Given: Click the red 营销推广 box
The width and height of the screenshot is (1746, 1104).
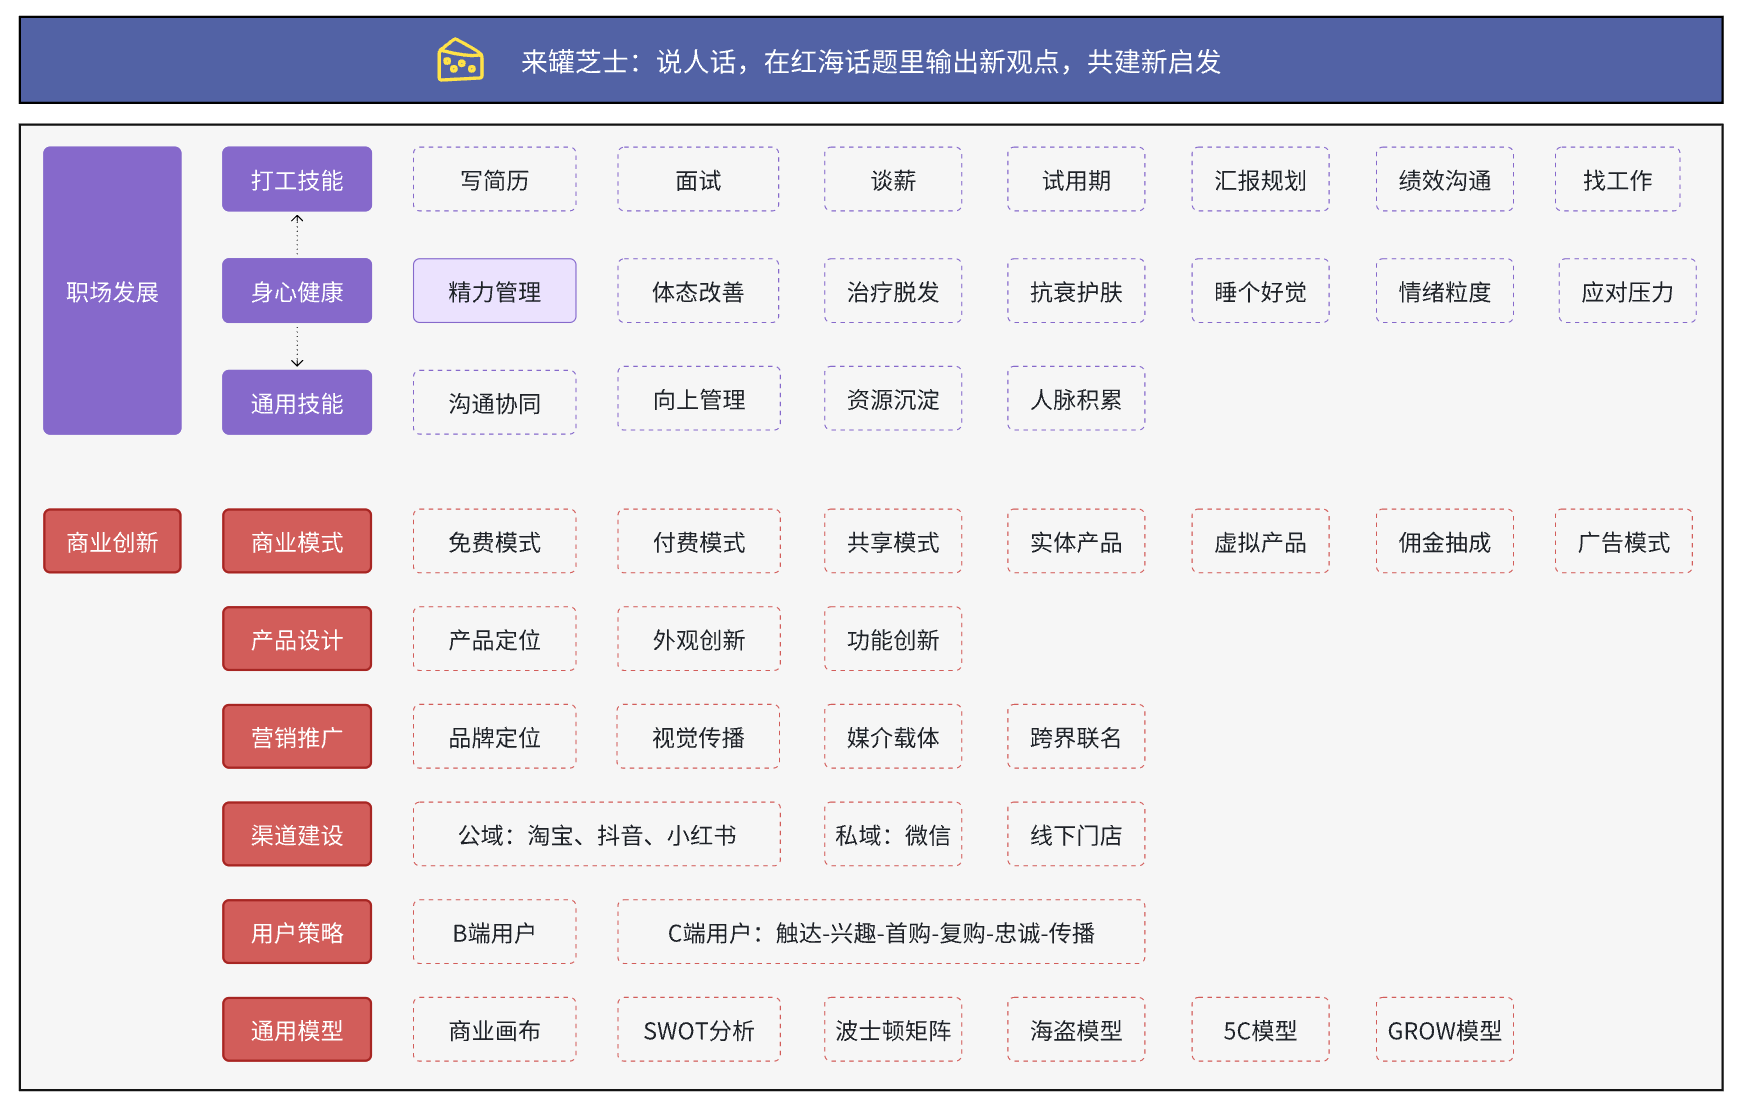Looking at the screenshot, I should pyautogui.click(x=297, y=737).
